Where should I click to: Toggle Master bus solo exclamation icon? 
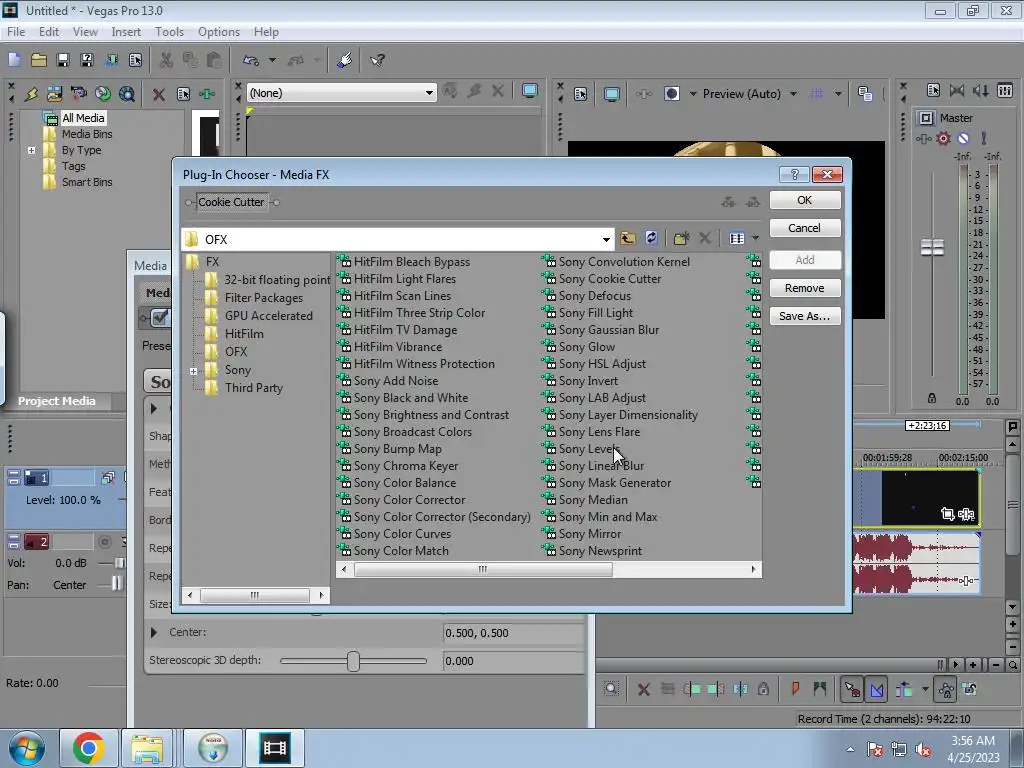(984, 138)
